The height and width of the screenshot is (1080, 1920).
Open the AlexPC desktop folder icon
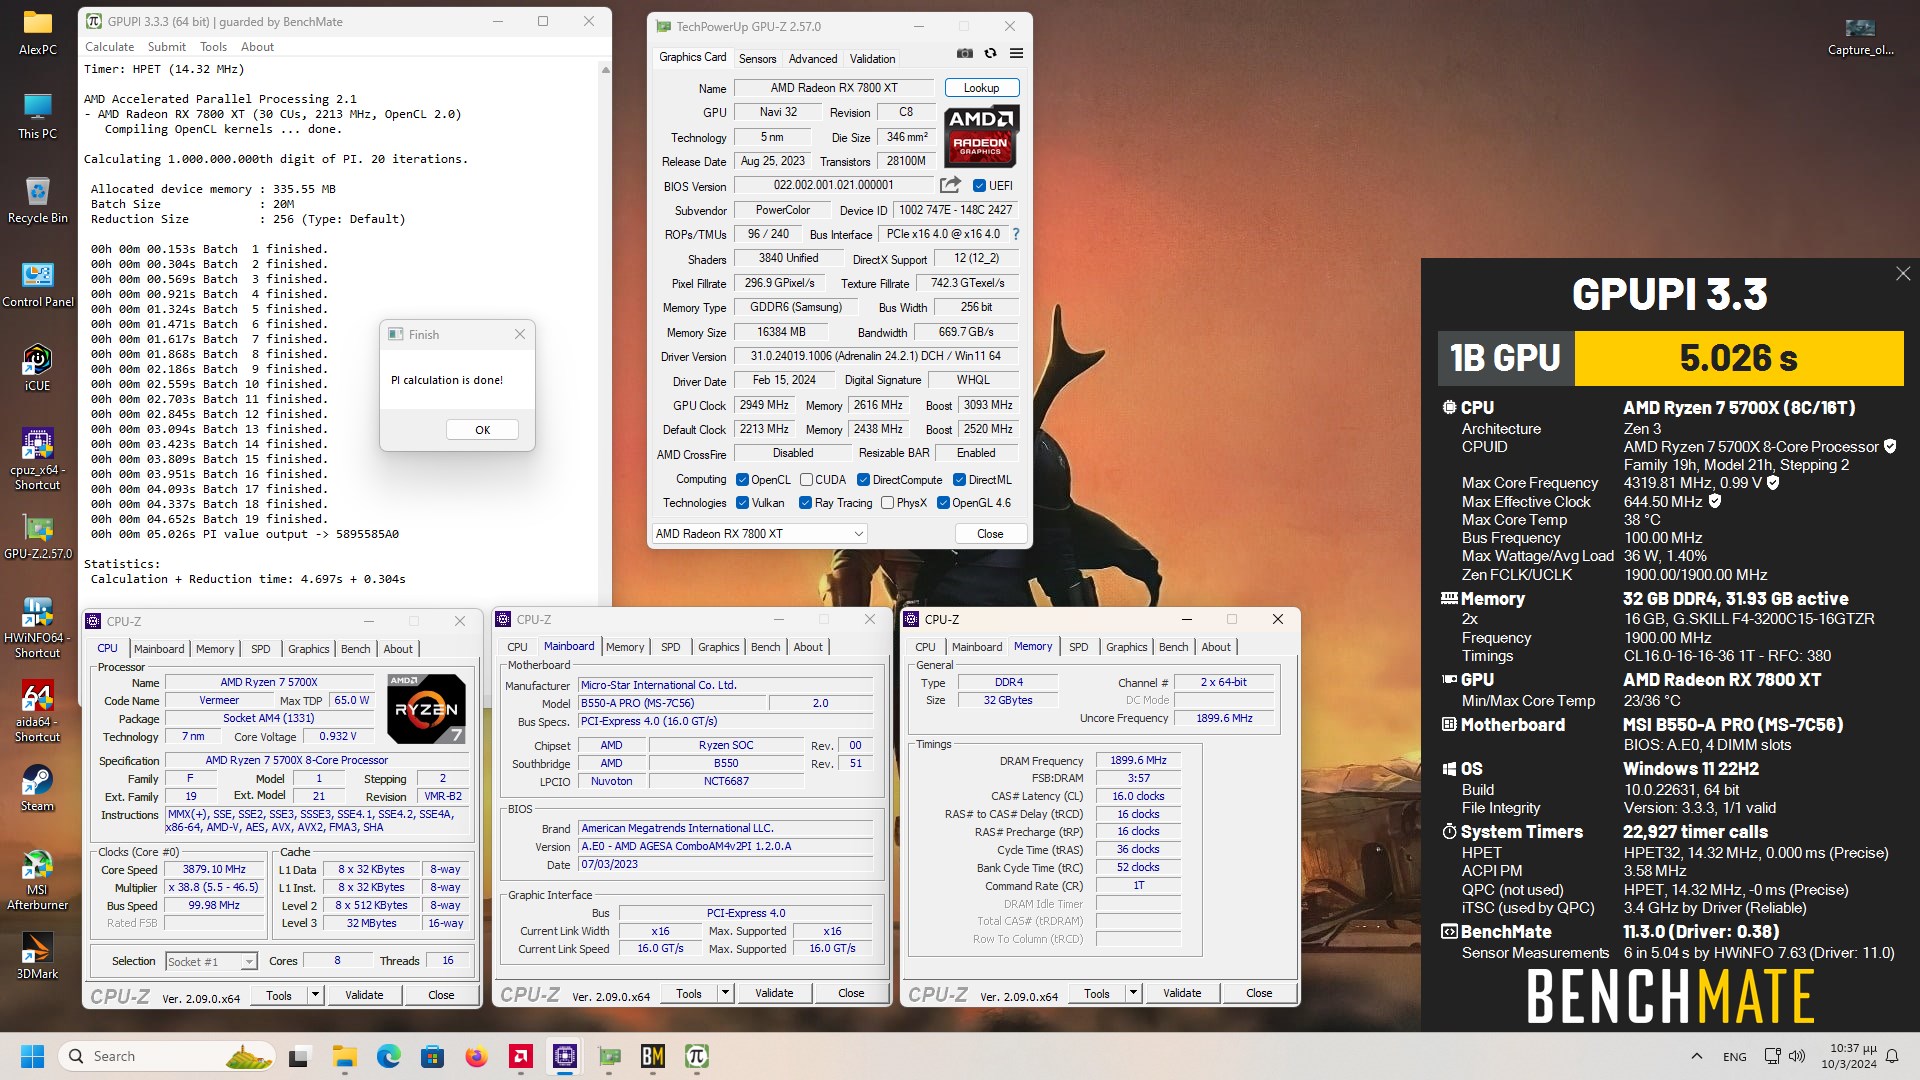38,32
